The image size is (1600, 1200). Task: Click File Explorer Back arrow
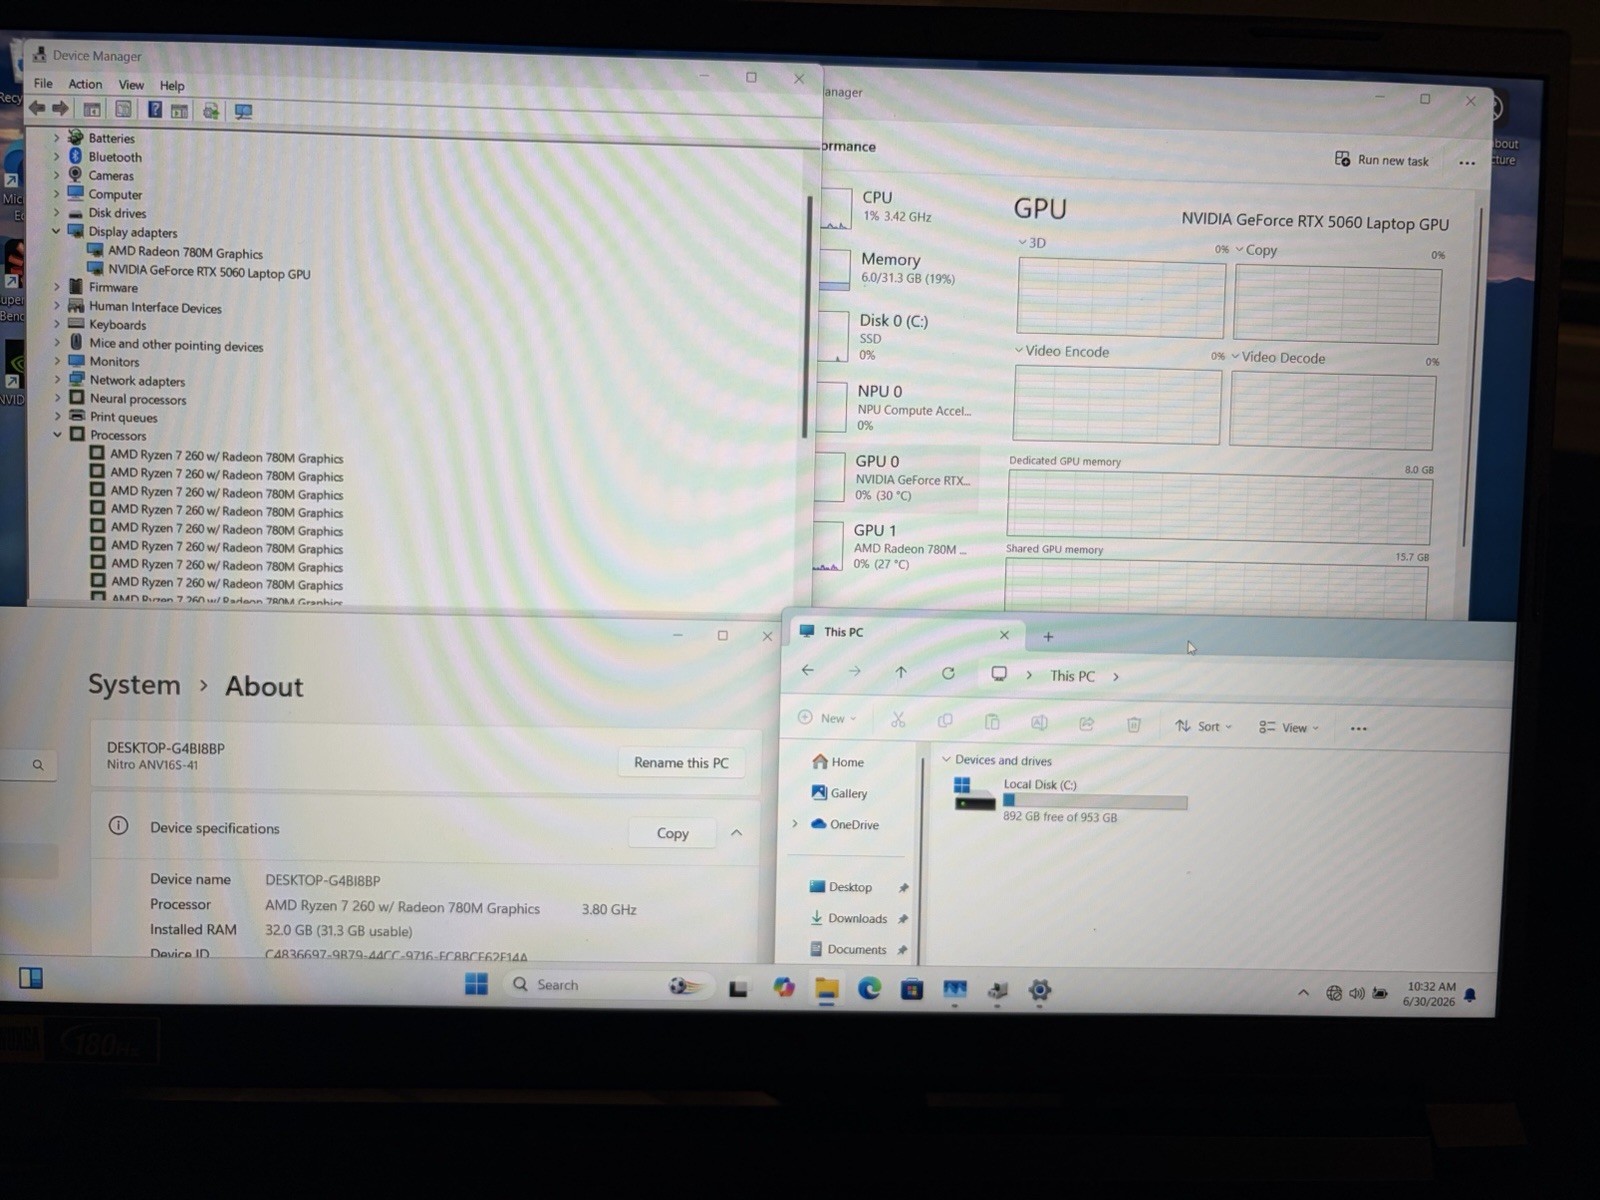(808, 670)
